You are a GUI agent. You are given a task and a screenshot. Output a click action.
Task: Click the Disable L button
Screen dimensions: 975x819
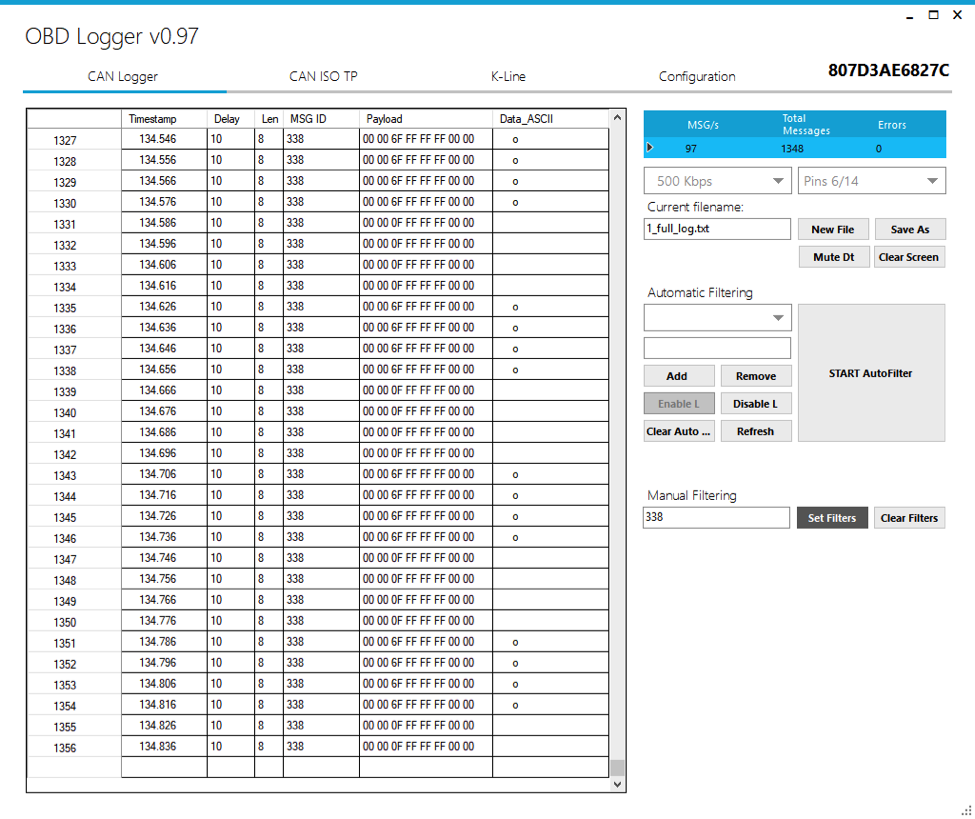[x=756, y=404]
